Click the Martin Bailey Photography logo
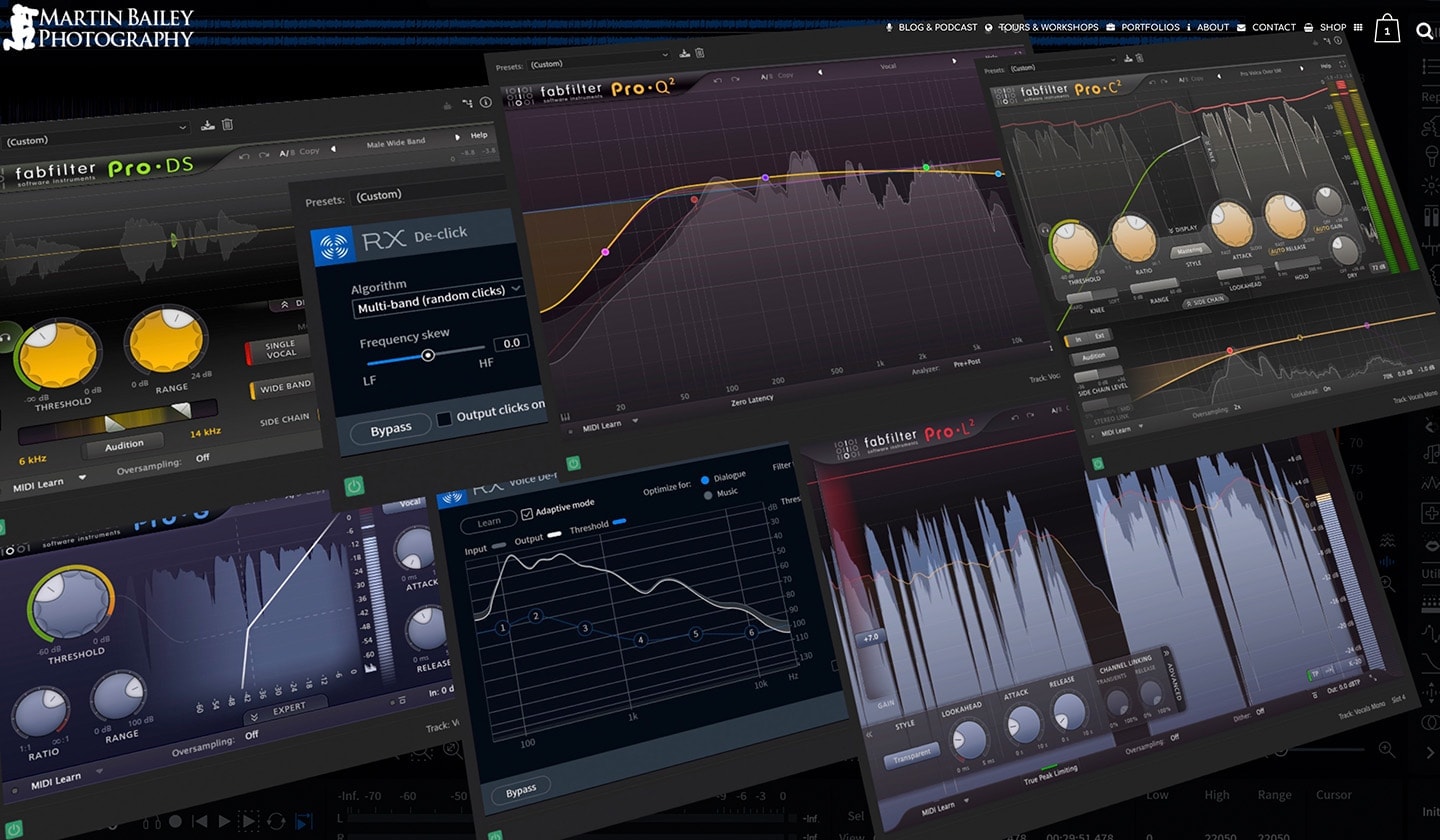This screenshot has width=1440, height=840. (98, 27)
